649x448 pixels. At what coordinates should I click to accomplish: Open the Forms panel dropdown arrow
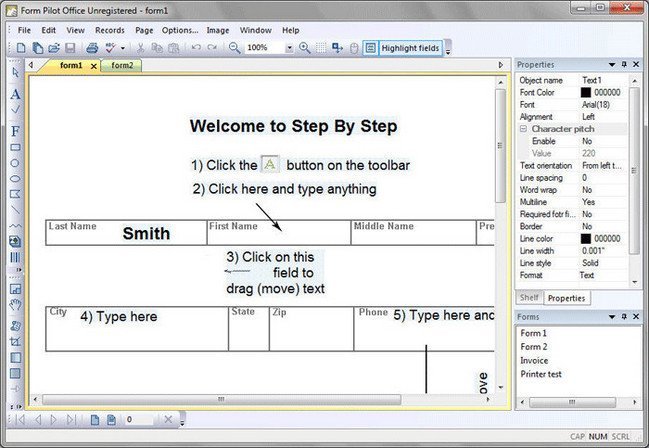(612, 317)
